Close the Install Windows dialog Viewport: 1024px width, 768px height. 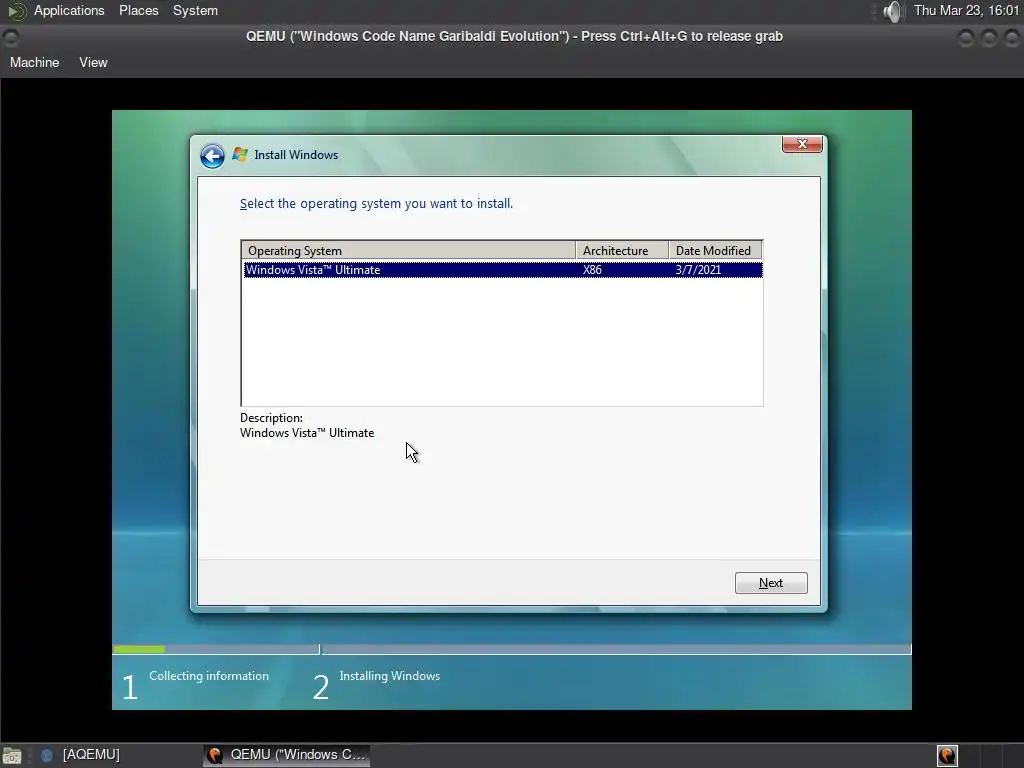[802, 144]
